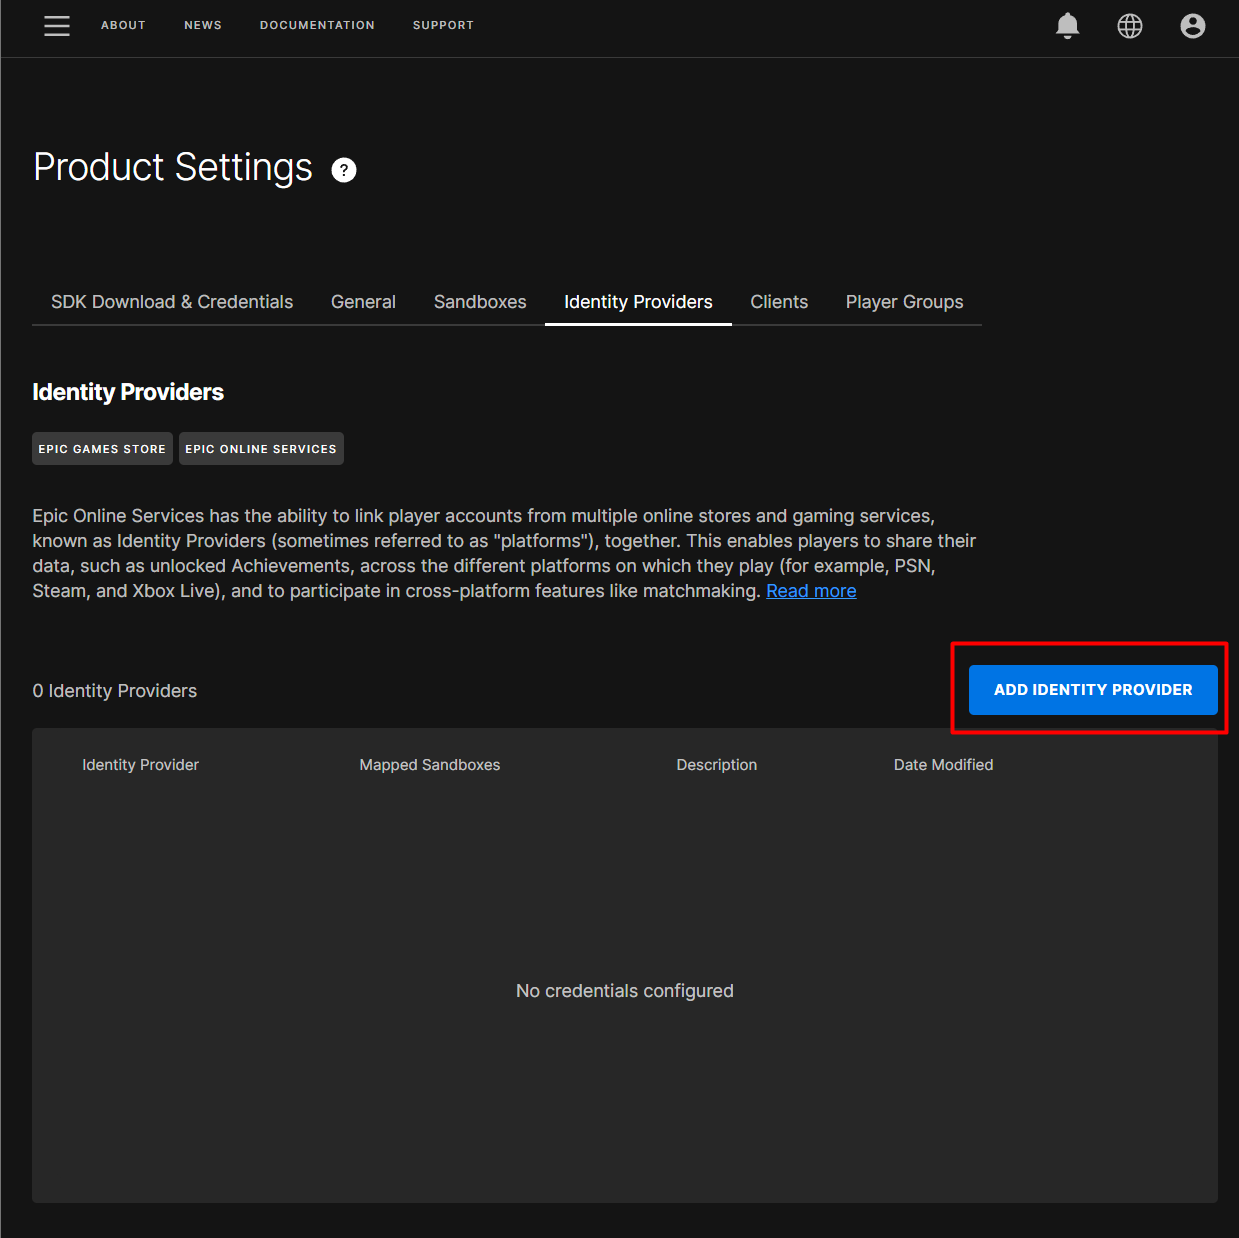This screenshot has width=1239, height=1238.
Task: Click the Date Modified column header
Action: pyautogui.click(x=943, y=765)
